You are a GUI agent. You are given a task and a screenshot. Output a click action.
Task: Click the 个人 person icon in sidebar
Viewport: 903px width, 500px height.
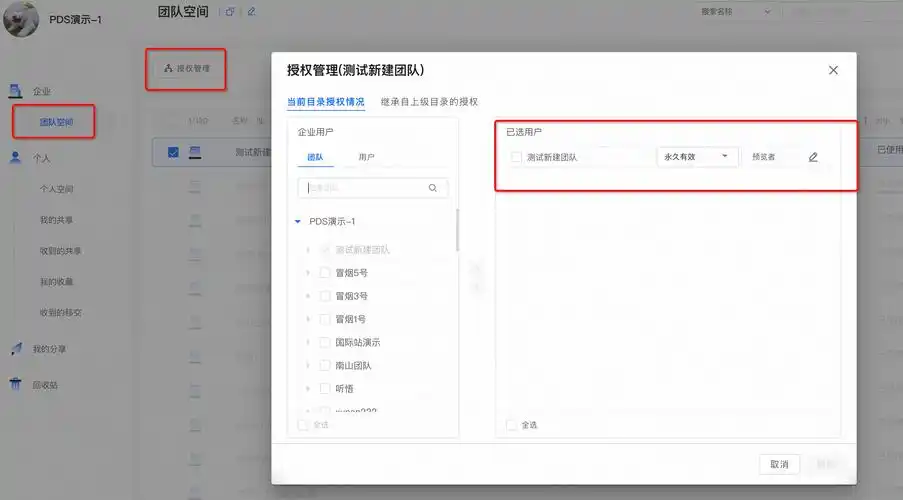tap(15, 157)
